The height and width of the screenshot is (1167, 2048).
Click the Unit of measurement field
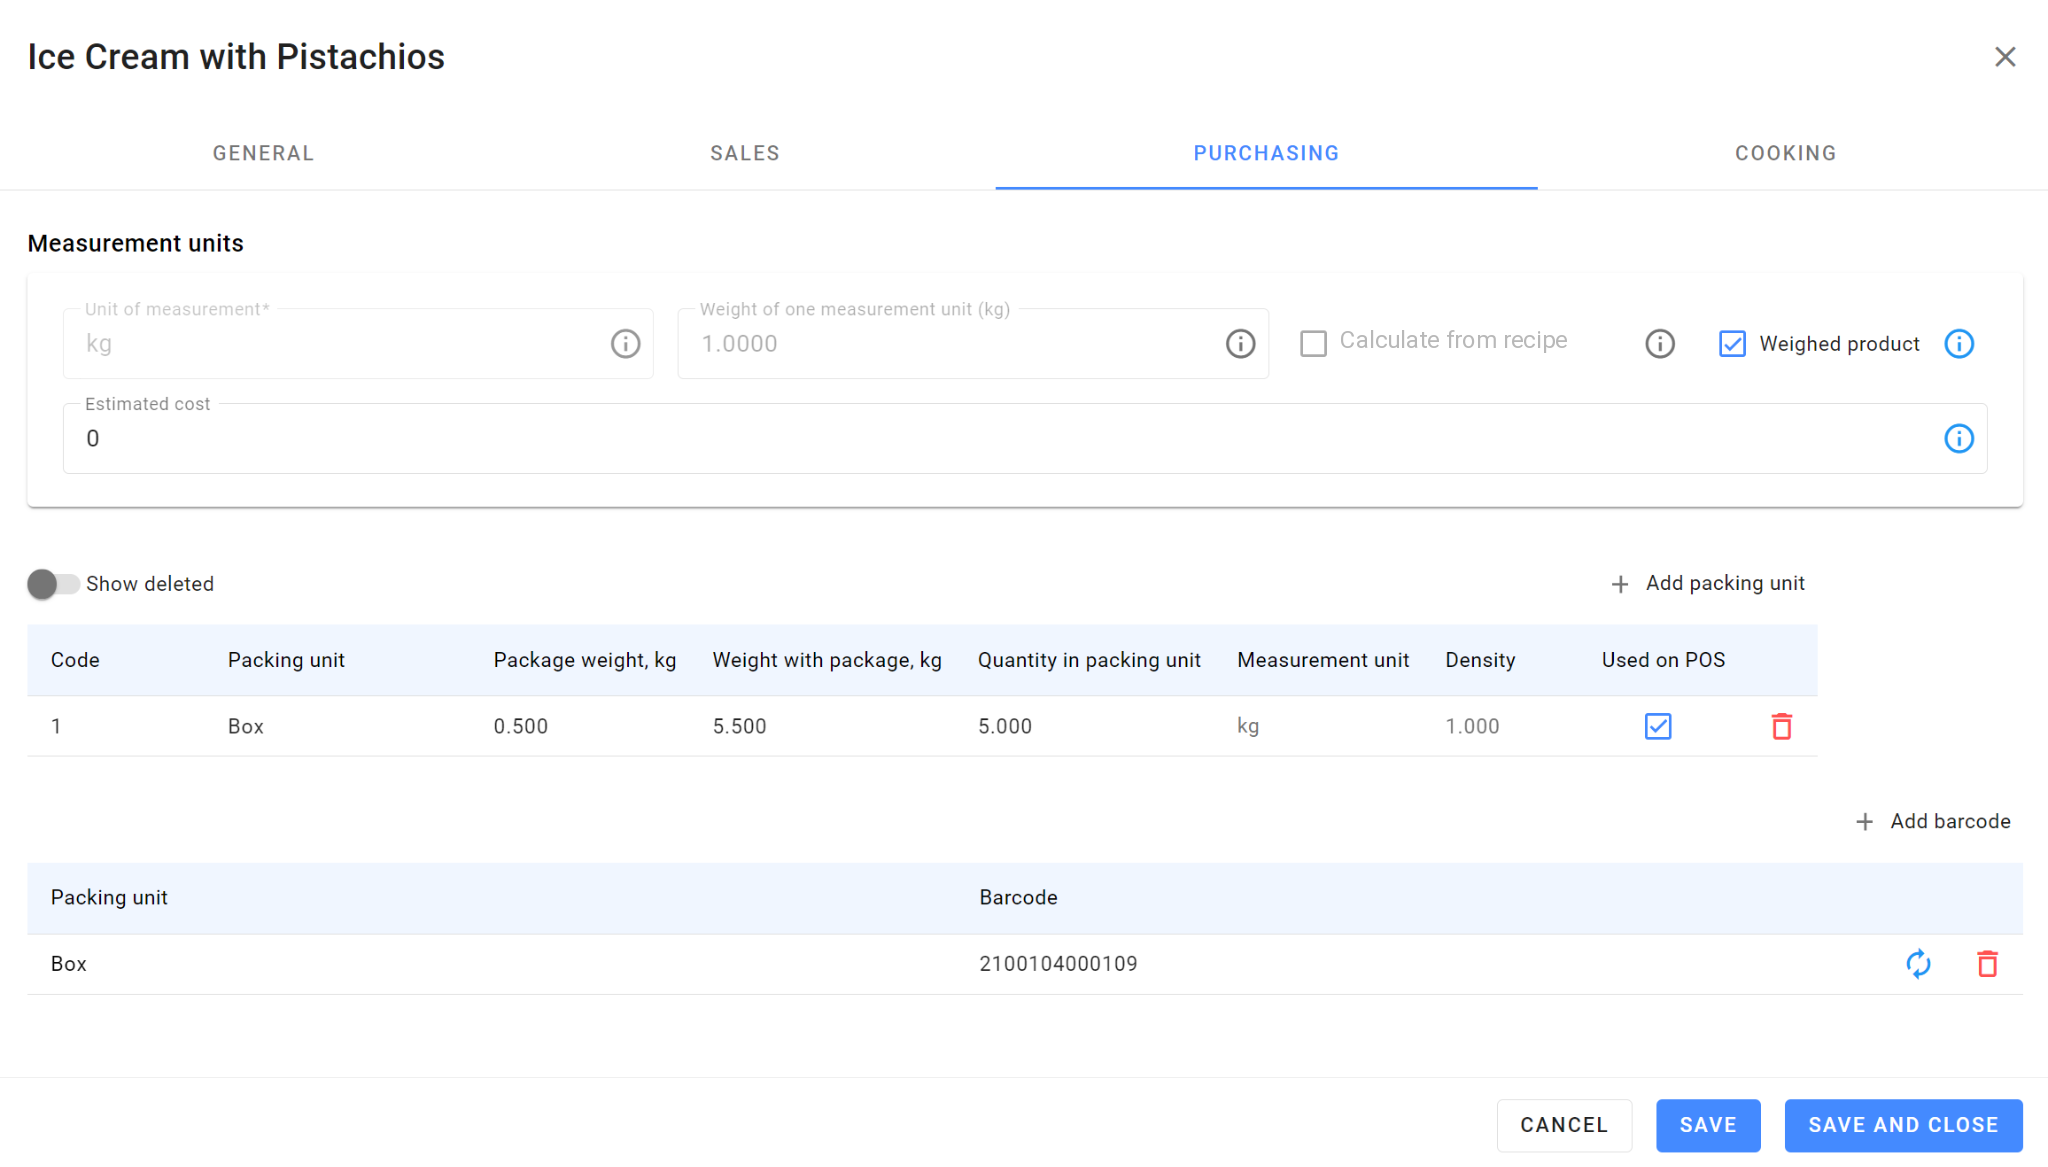pyautogui.click(x=358, y=344)
